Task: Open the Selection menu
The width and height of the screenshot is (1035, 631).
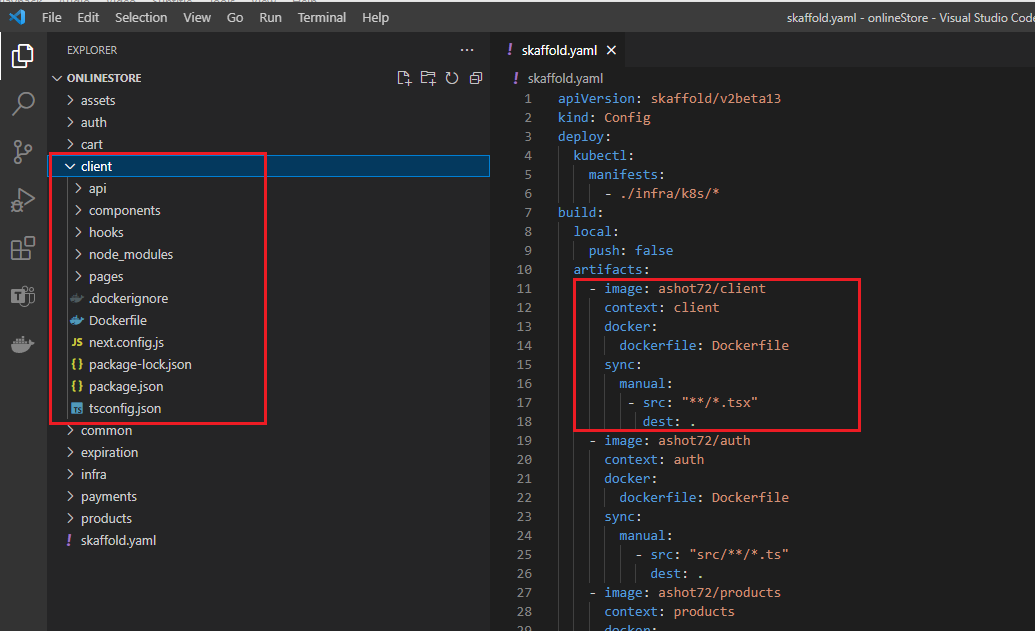Action: tap(141, 17)
